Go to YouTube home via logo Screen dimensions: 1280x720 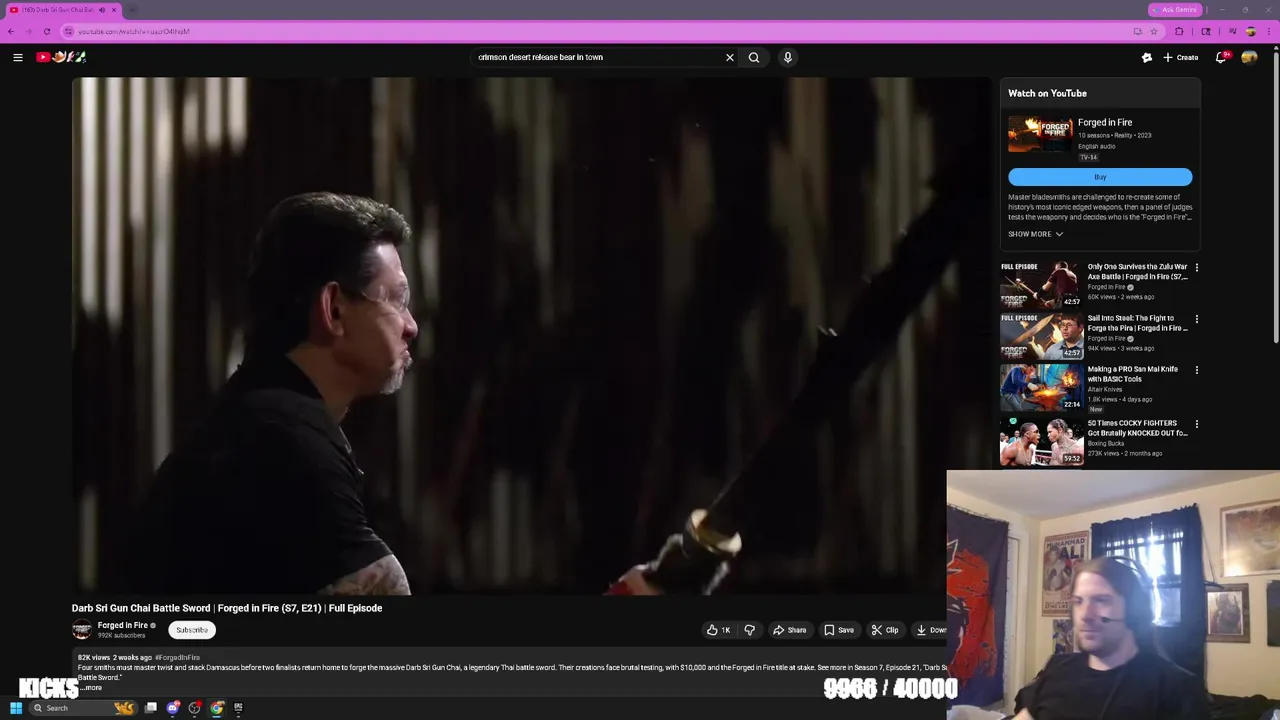click(61, 57)
